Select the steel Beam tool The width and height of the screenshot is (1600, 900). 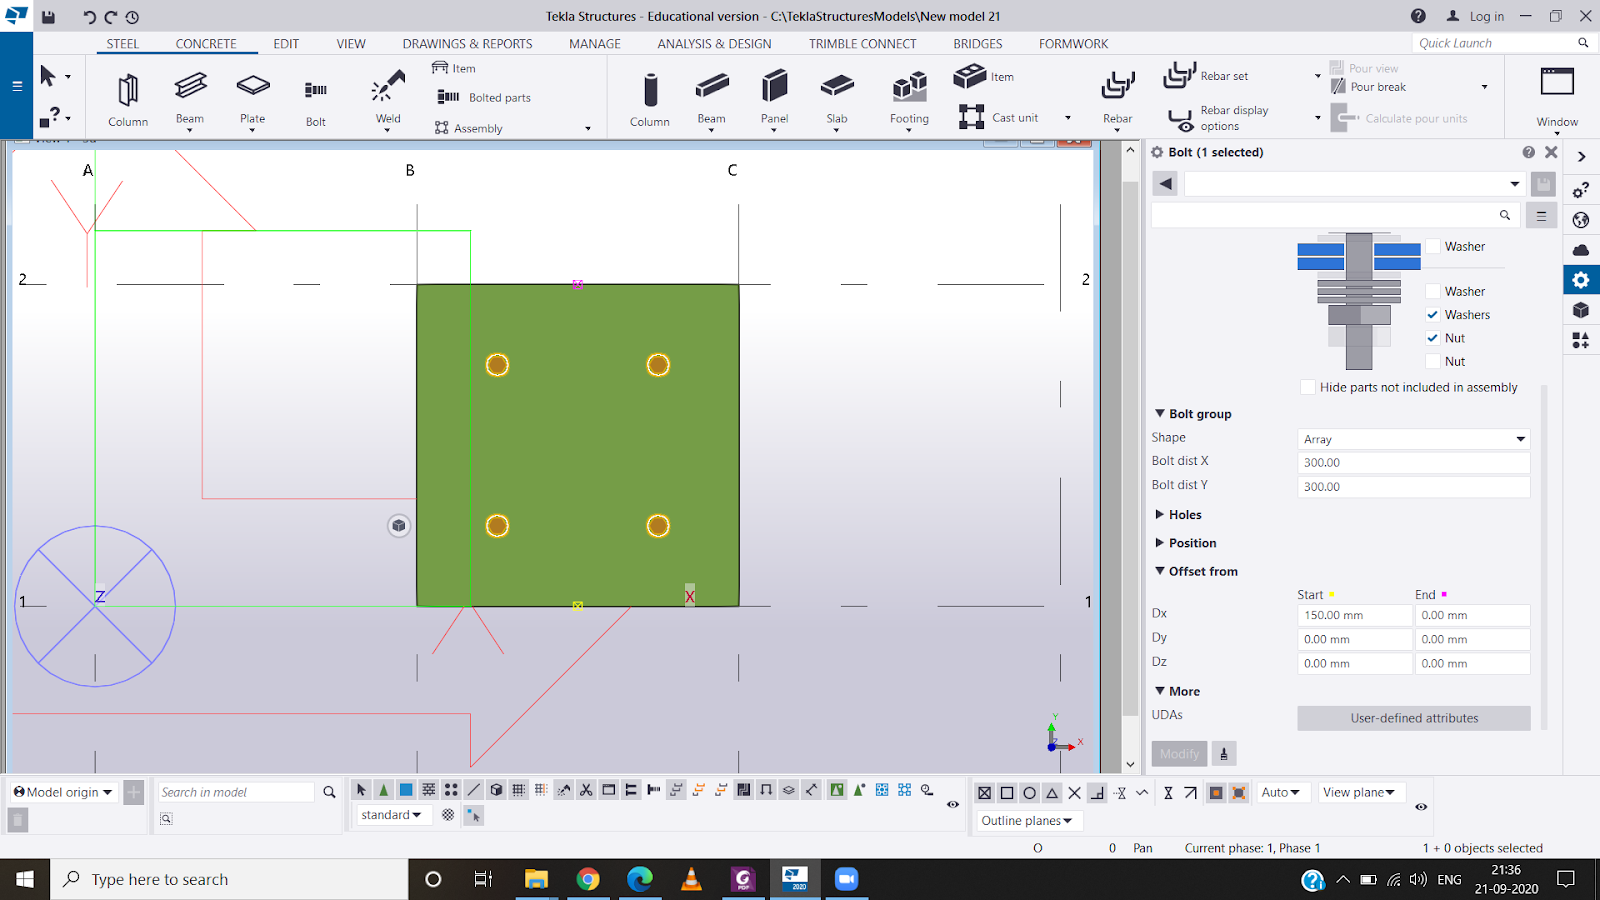click(190, 98)
